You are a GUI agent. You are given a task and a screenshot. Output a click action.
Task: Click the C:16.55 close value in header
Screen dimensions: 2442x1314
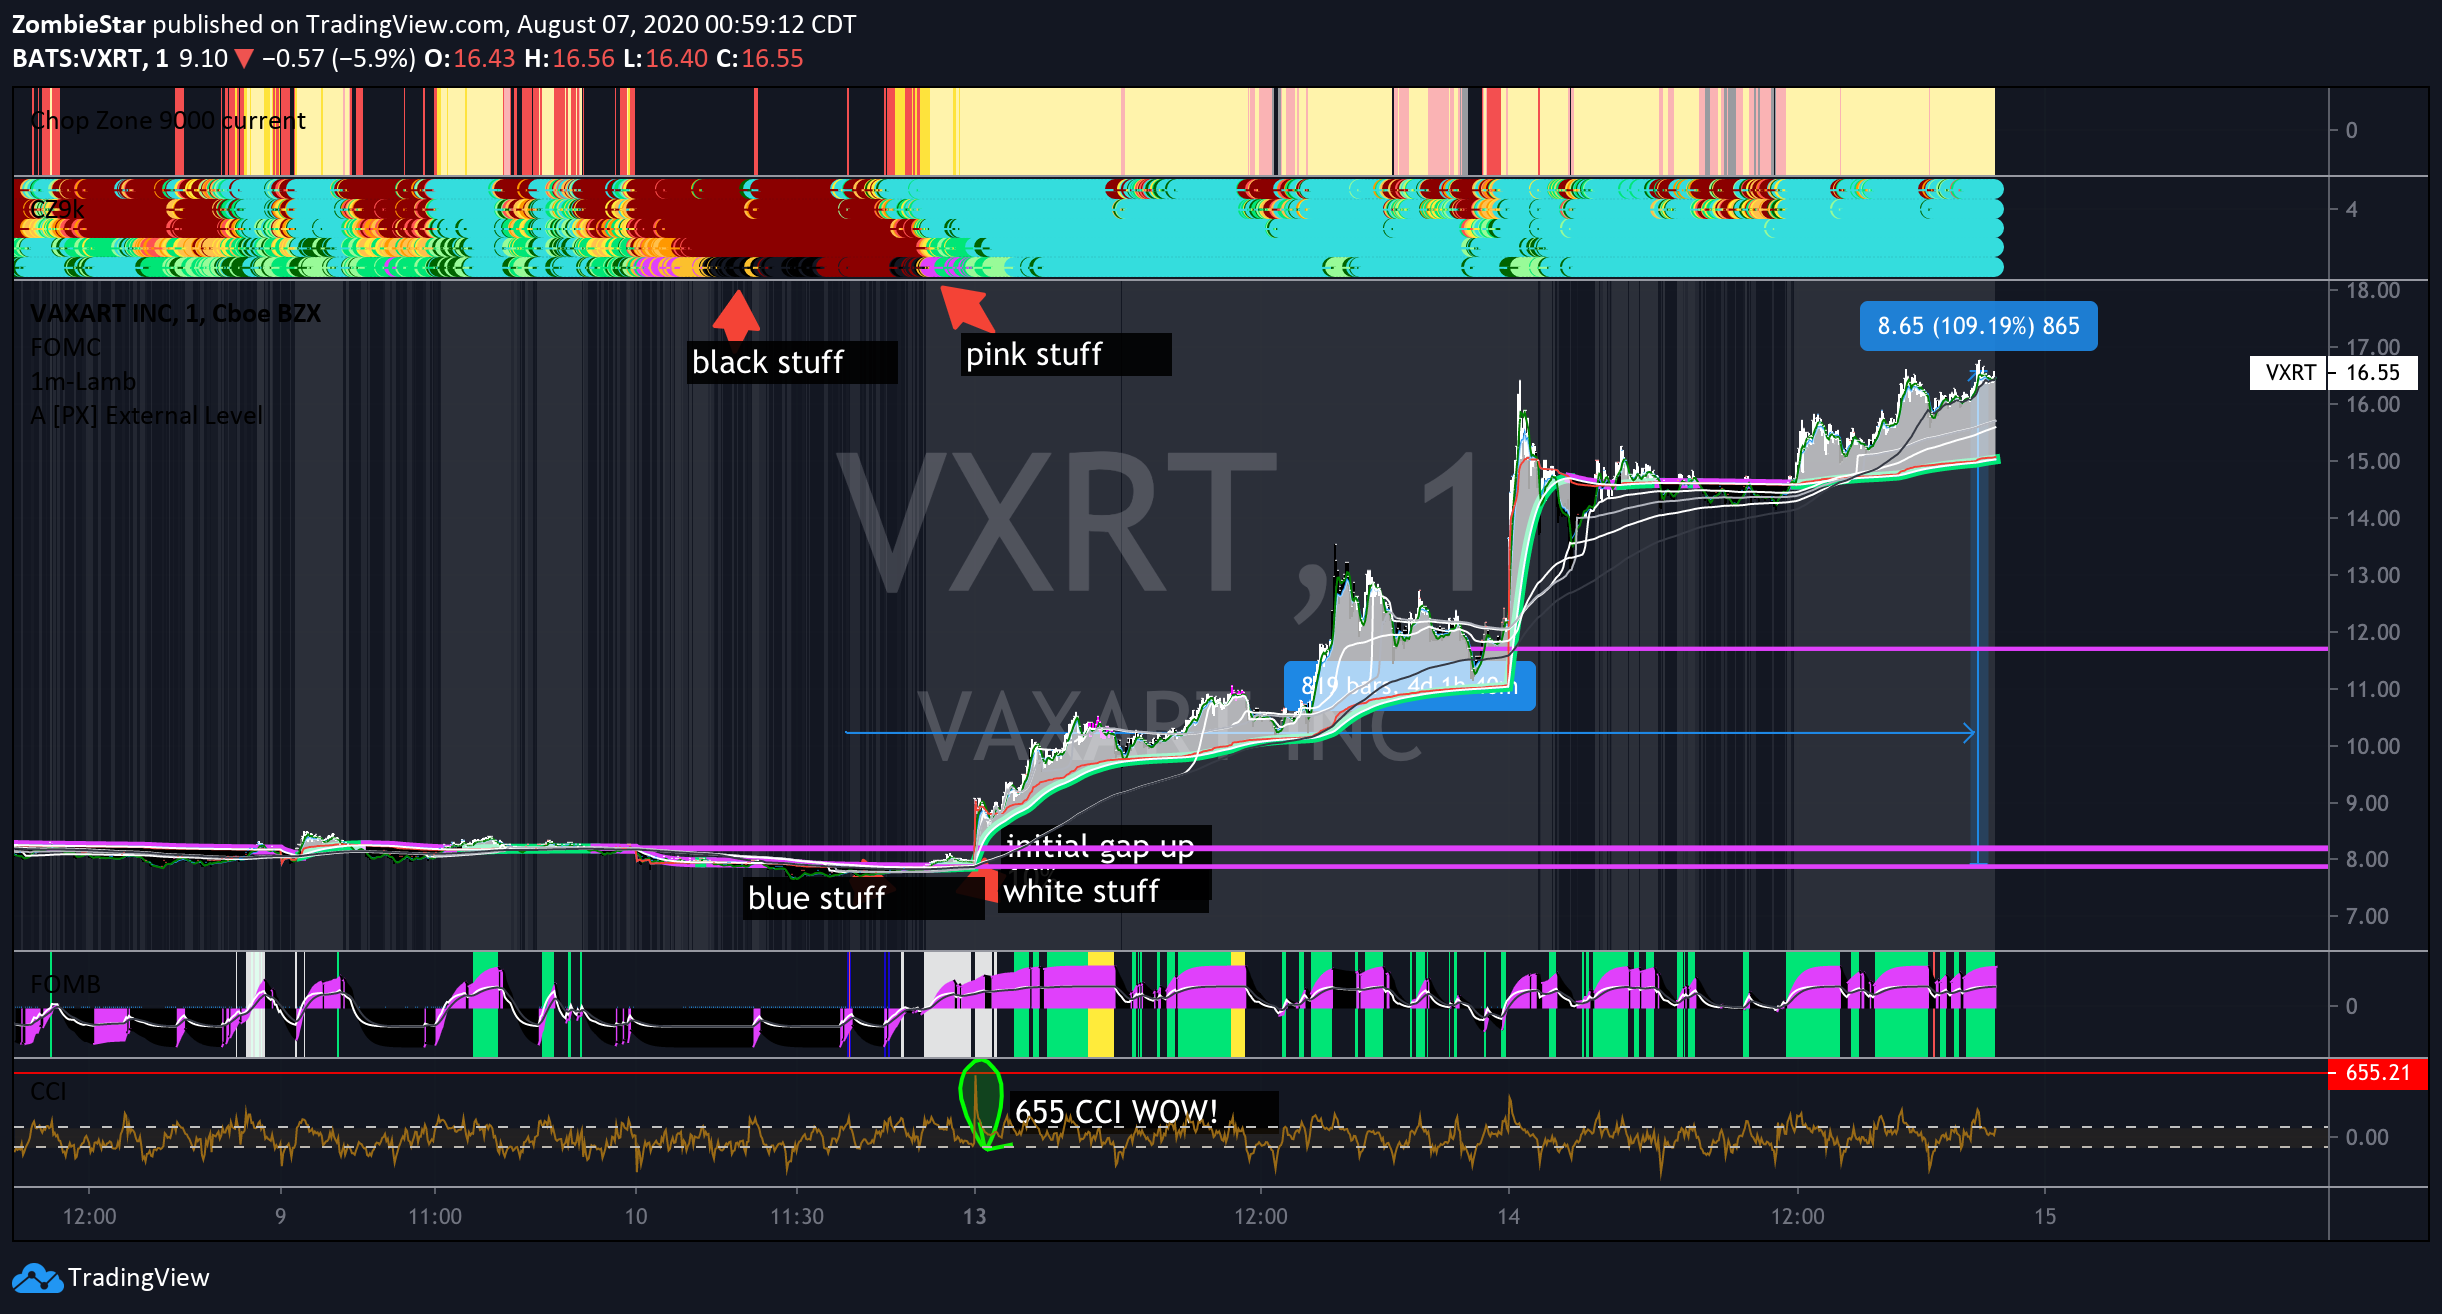(x=760, y=59)
